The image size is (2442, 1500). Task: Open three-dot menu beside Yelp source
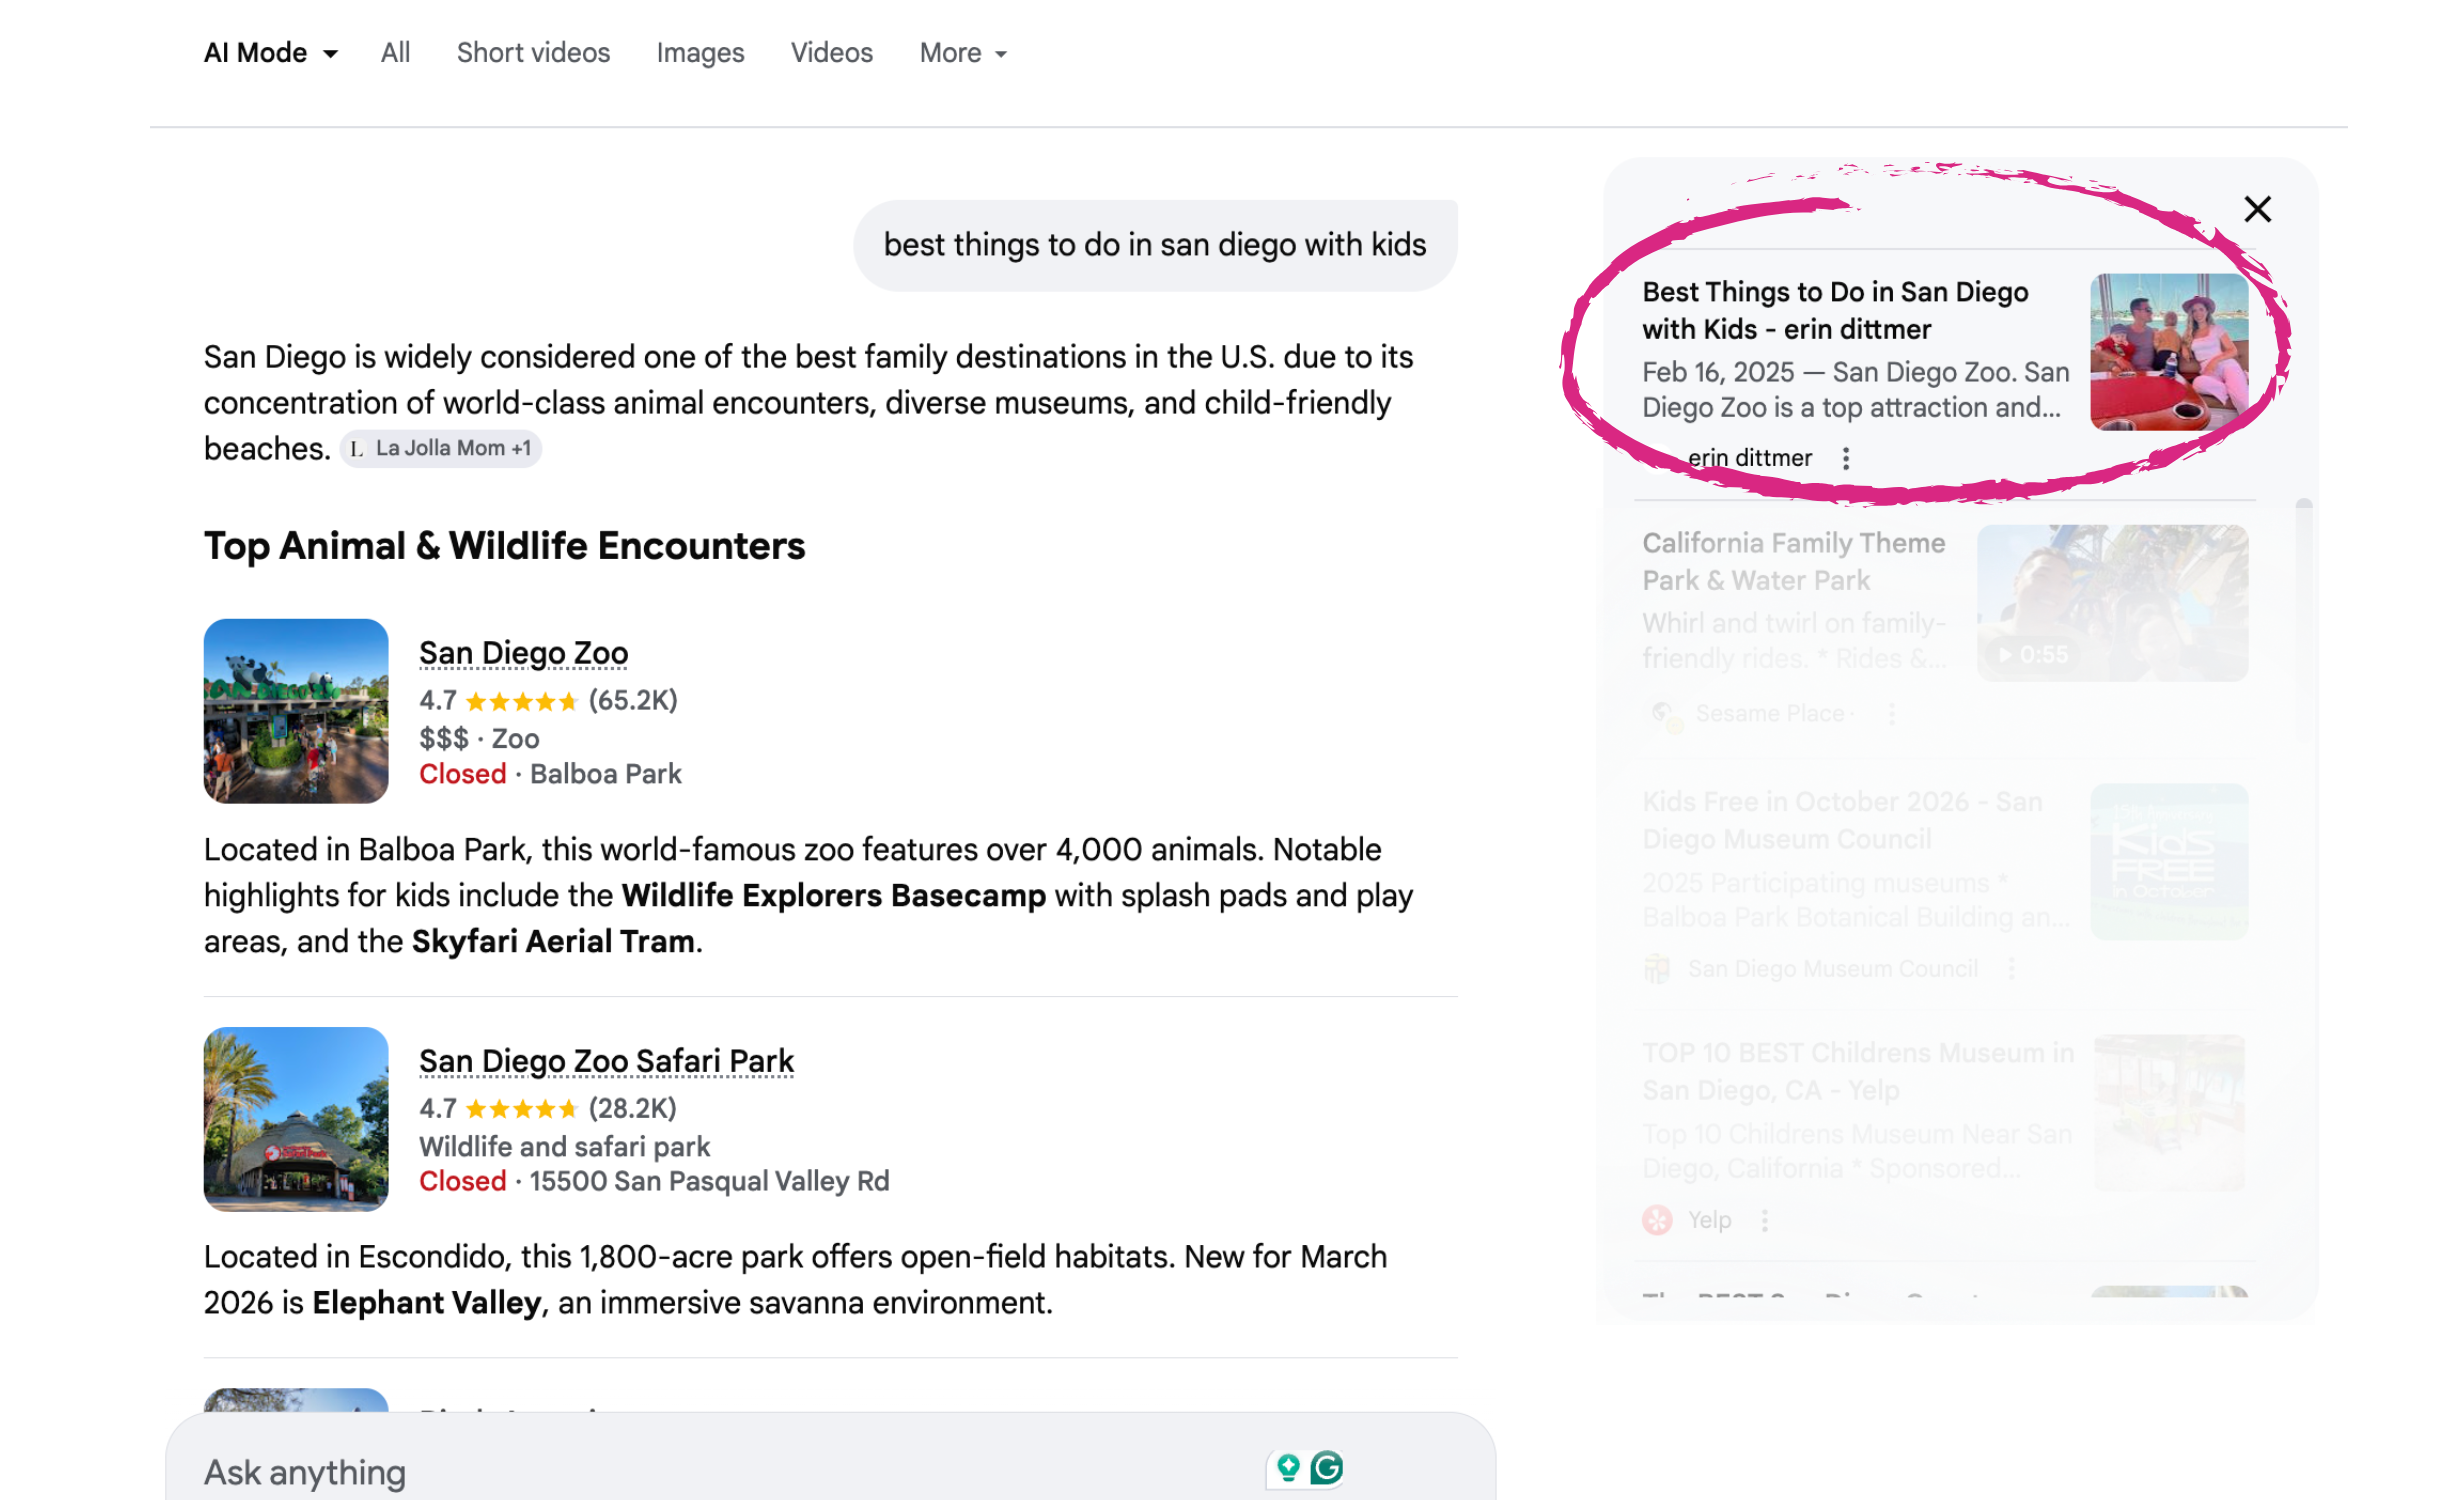coord(1764,1221)
